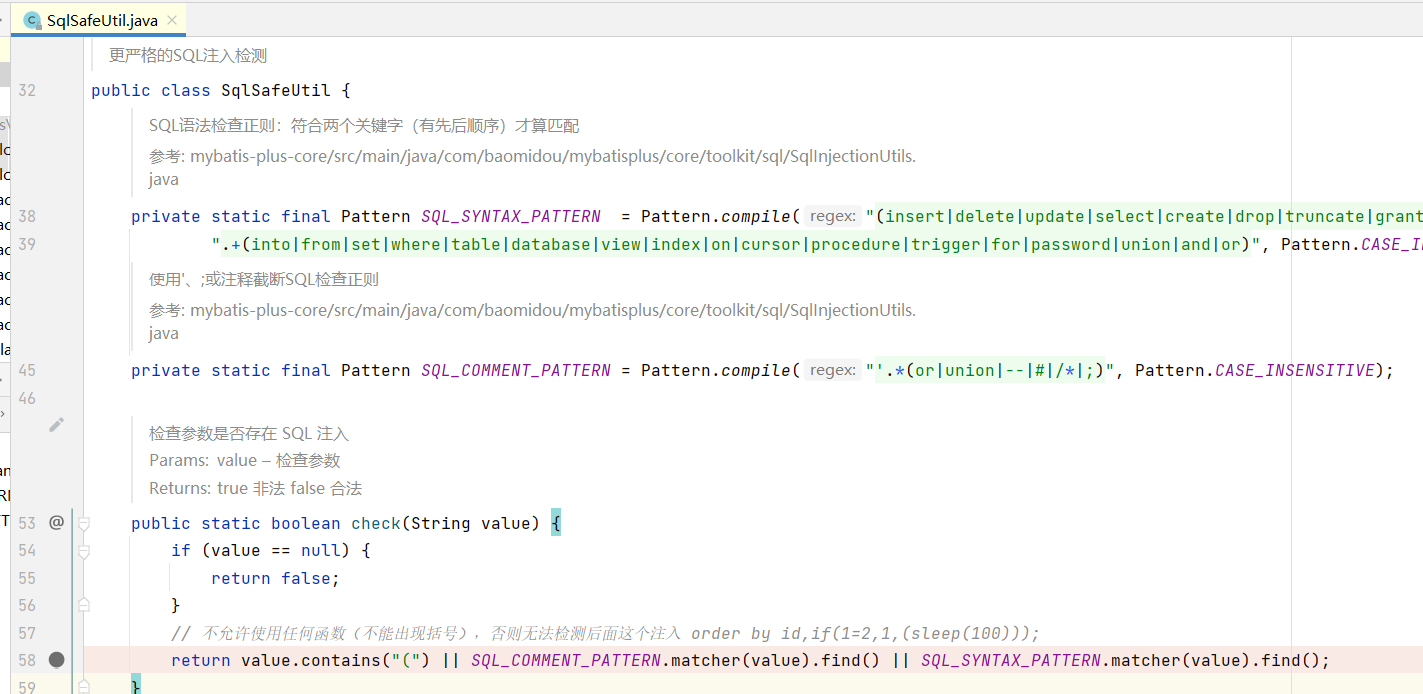Click the pencil edit-doc icon in the gutter
Viewport: 1423px width, 694px height.
[56, 425]
